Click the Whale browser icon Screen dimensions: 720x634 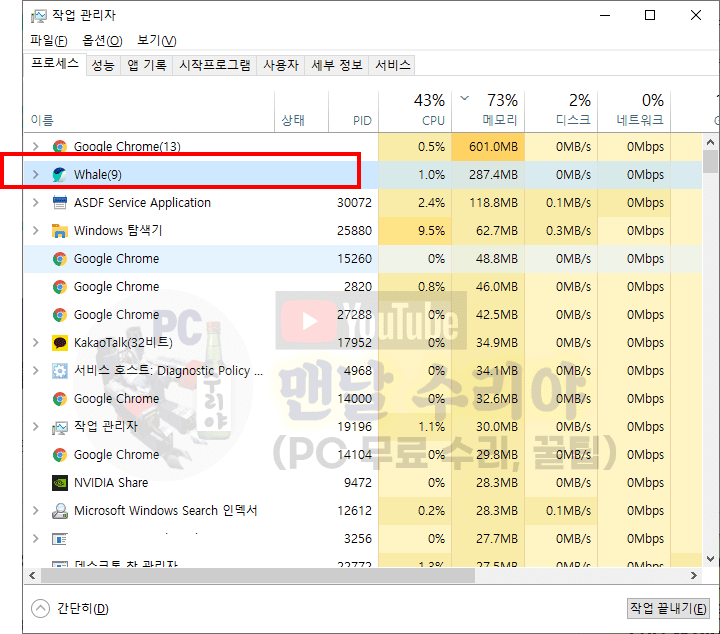(60, 174)
